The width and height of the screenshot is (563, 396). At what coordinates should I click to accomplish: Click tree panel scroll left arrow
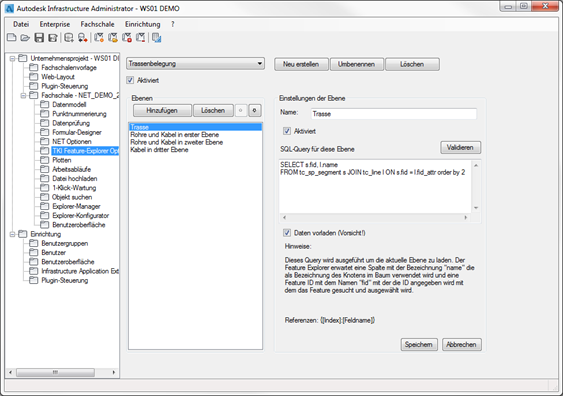pyautogui.click(x=10, y=372)
